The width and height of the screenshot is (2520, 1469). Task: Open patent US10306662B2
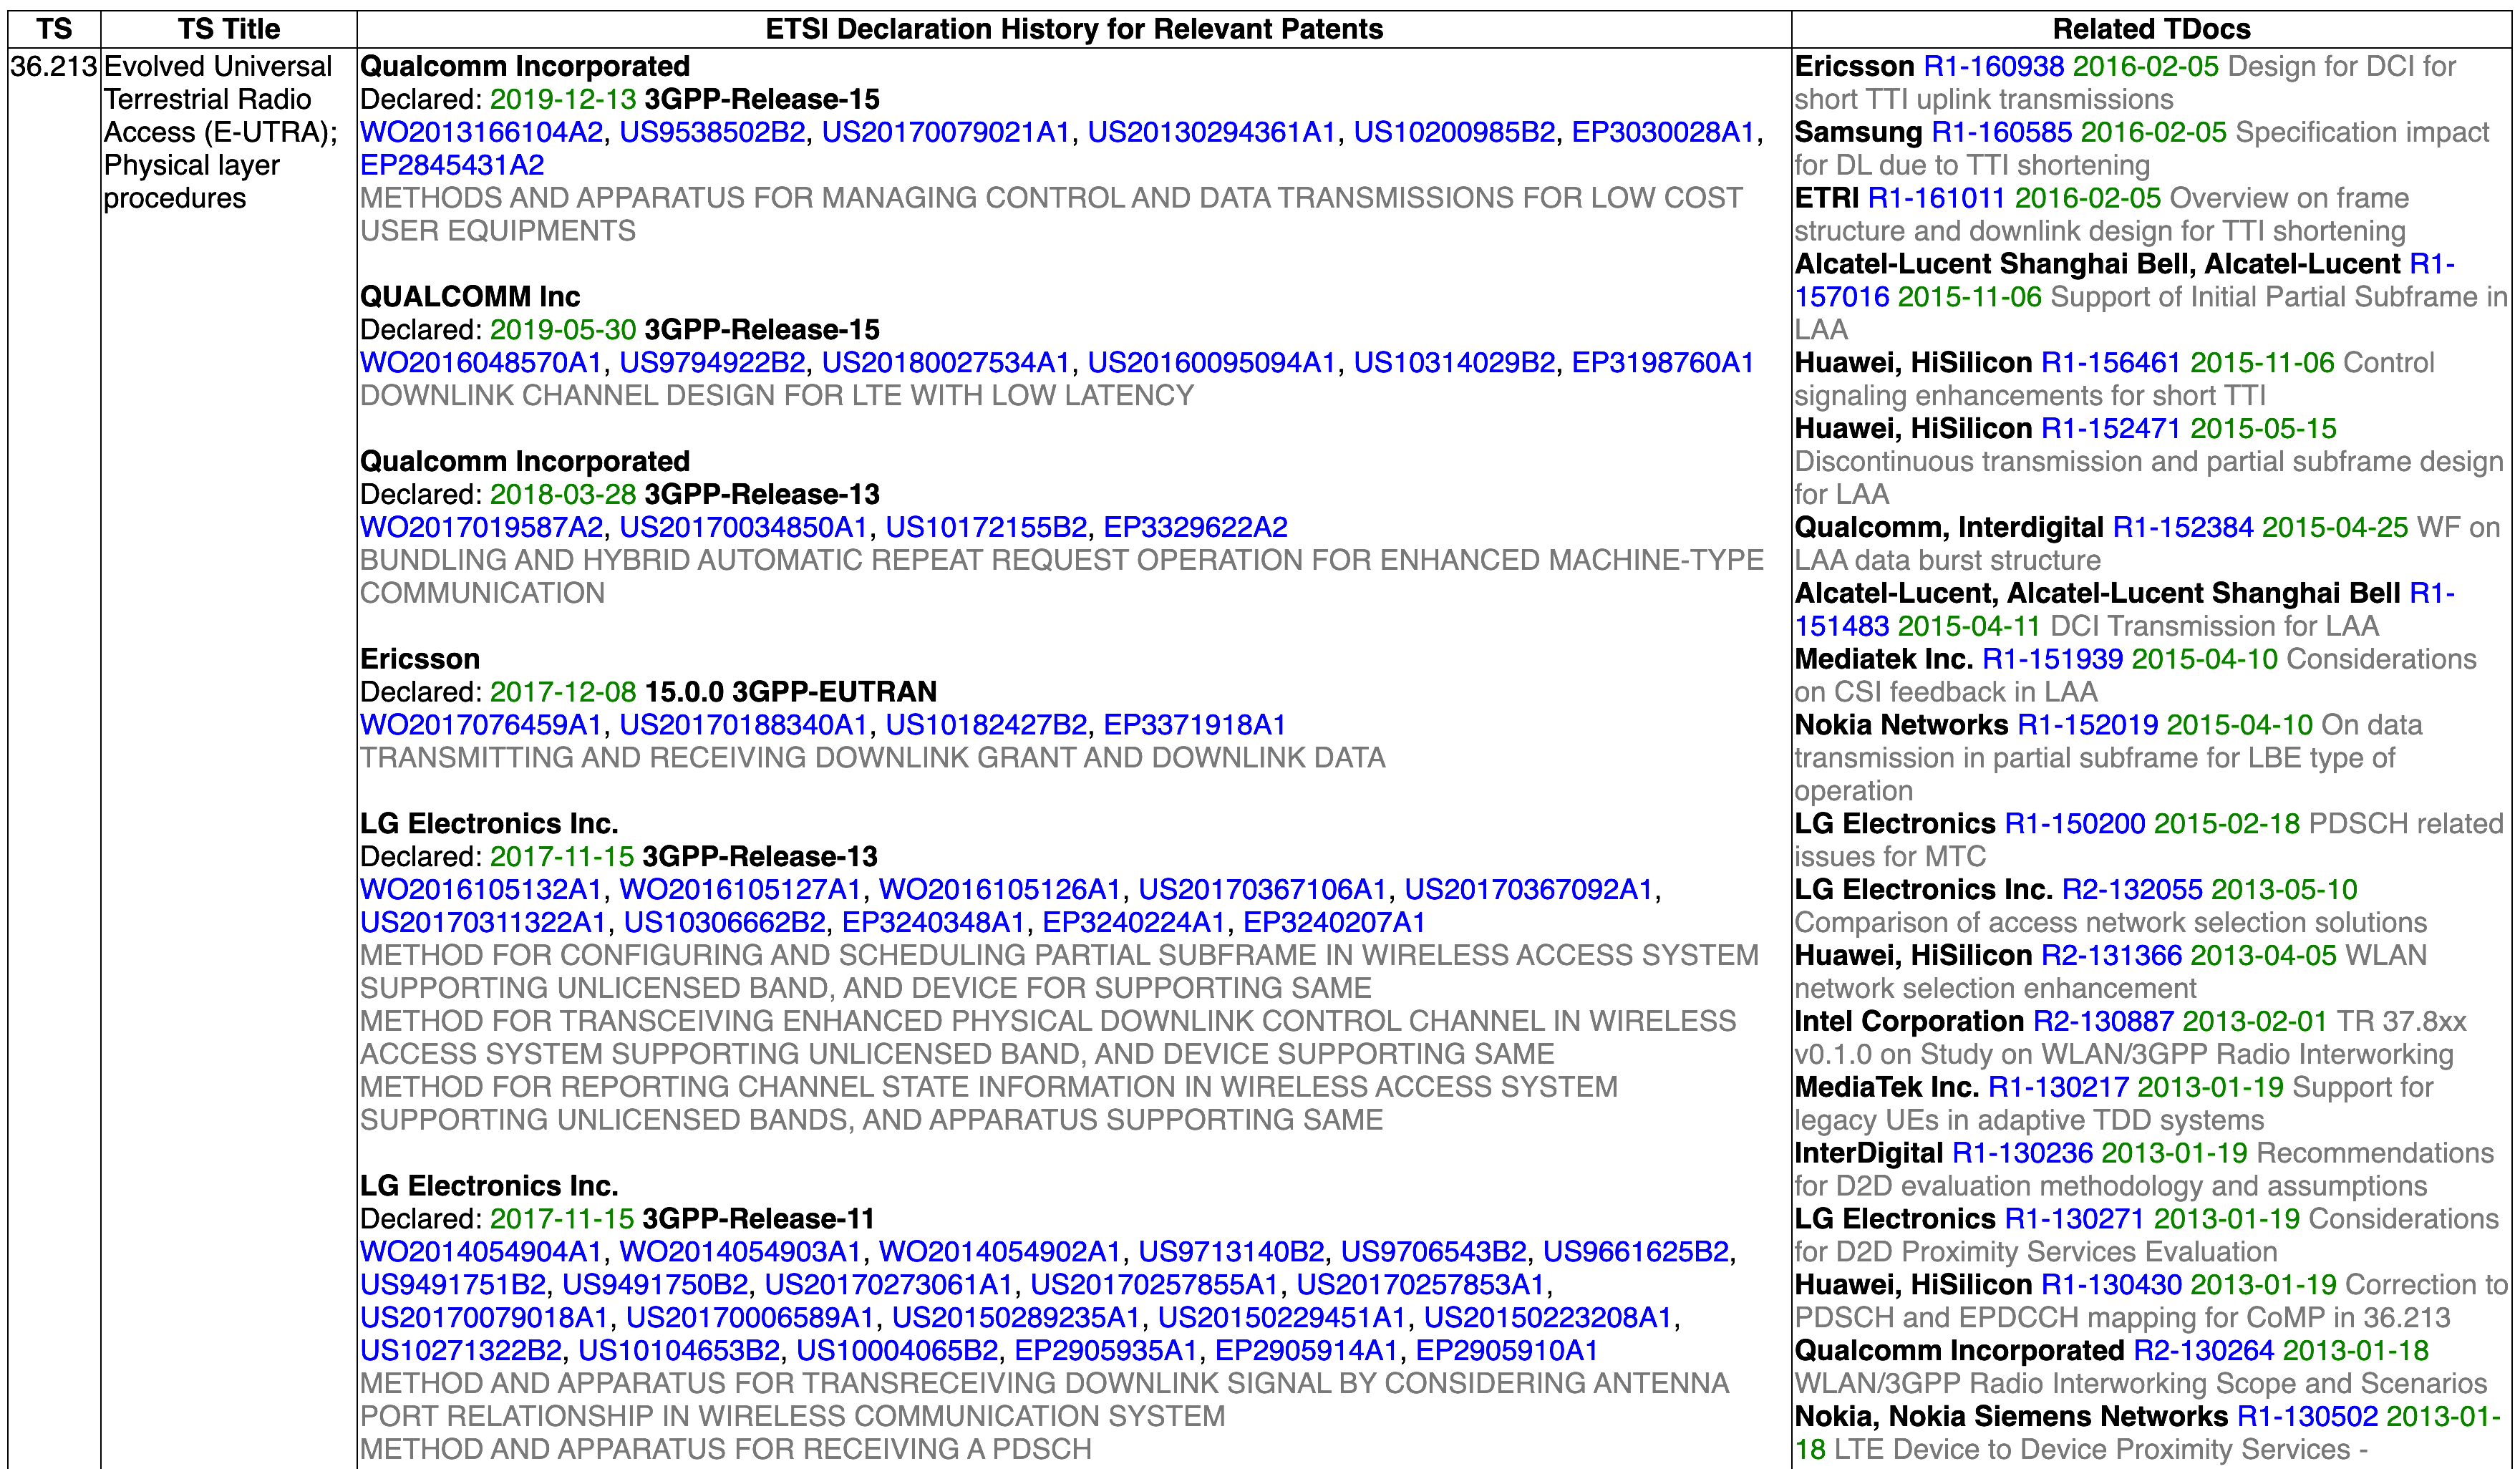tap(725, 922)
